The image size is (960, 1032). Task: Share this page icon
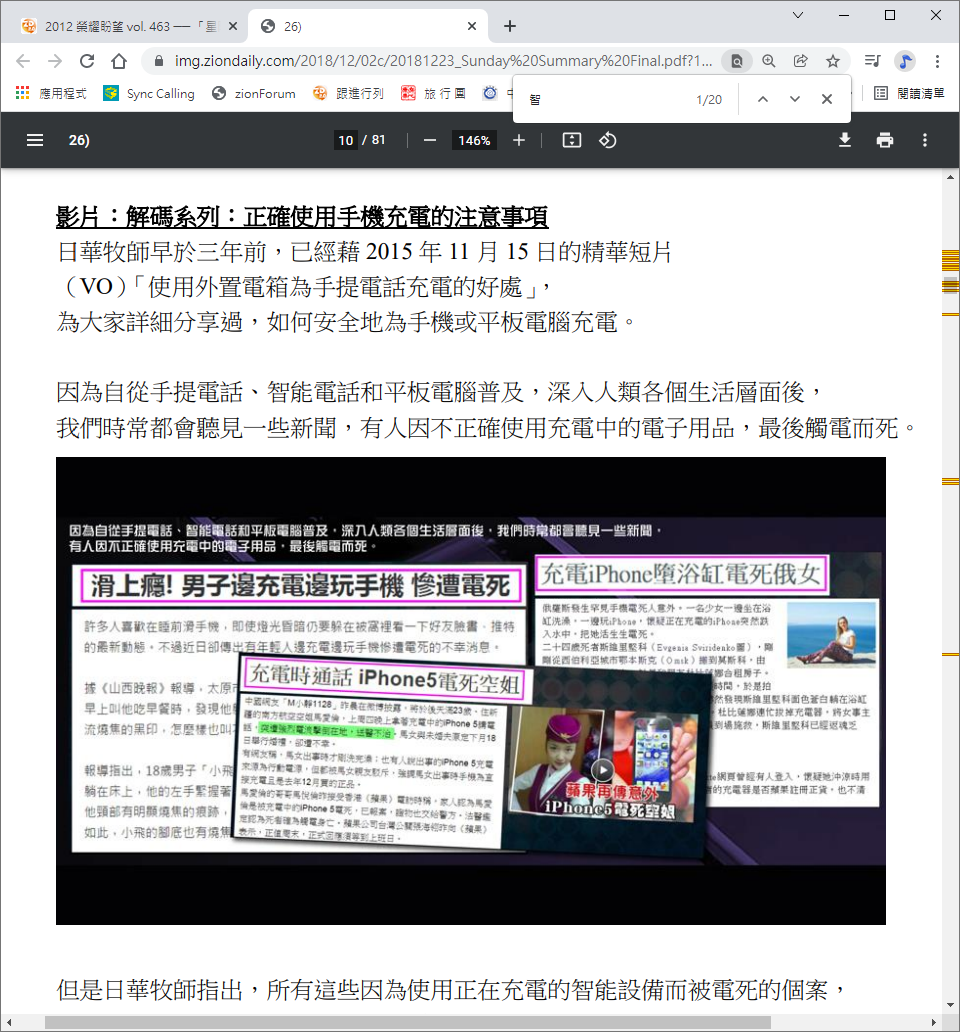801,61
